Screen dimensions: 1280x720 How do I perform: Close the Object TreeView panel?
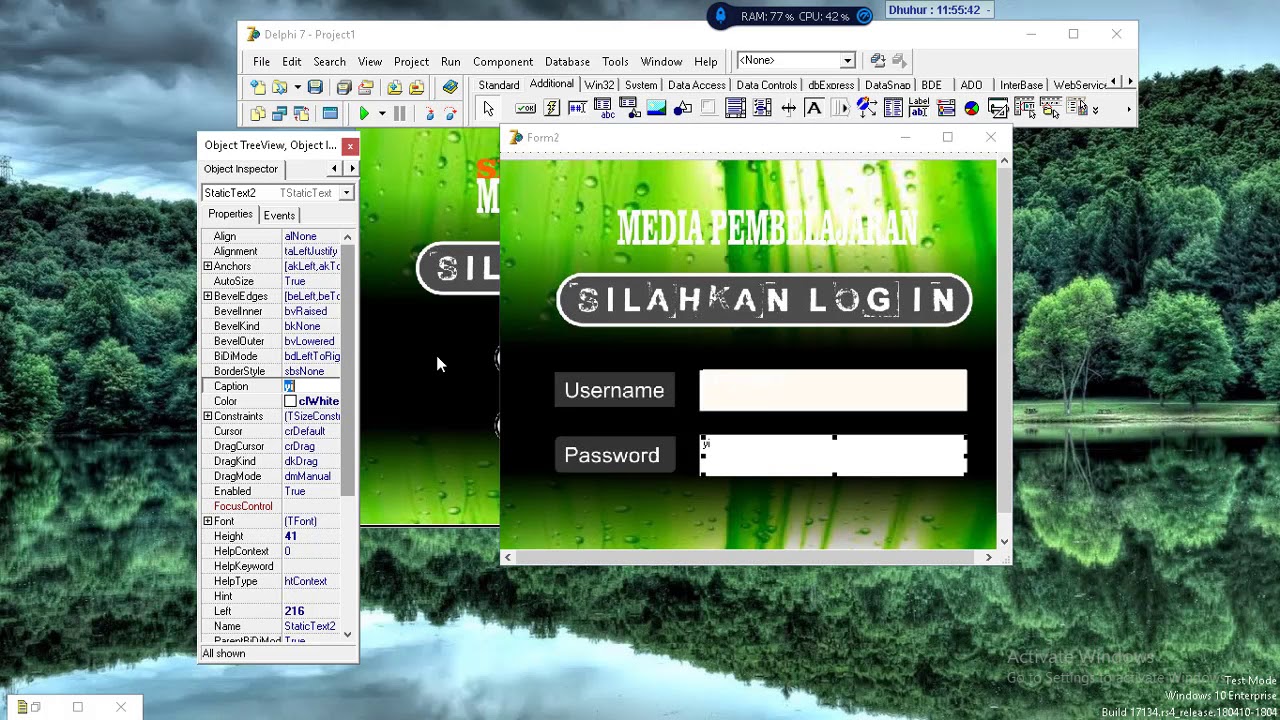coord(350,146)
